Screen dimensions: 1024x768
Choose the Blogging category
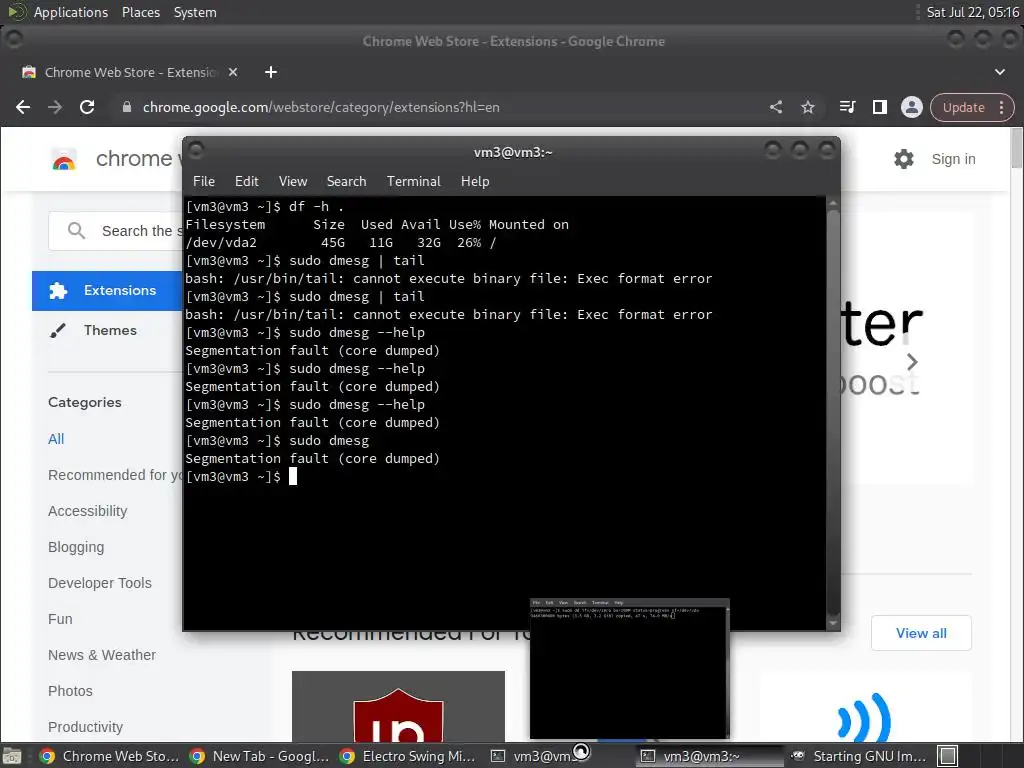click(76, 547)
